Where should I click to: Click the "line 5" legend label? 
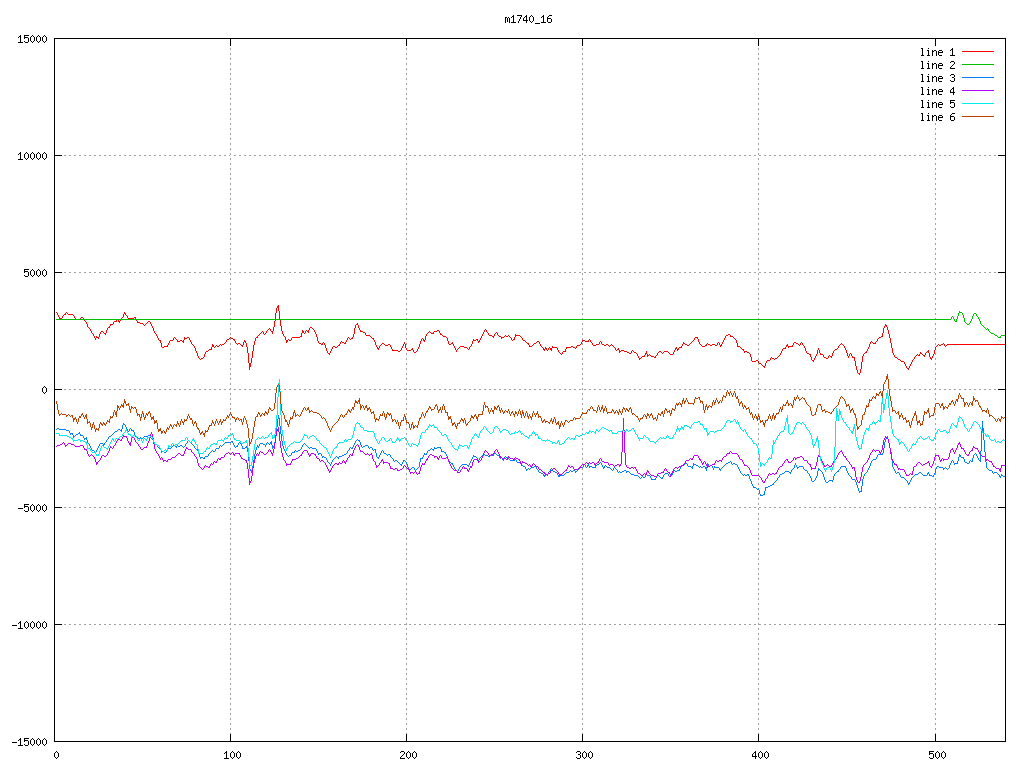(x=937, y=104)
